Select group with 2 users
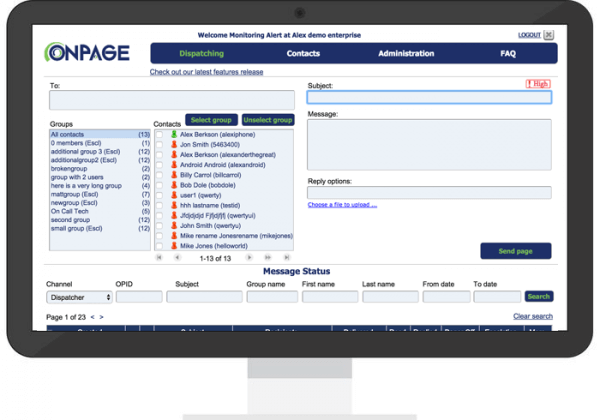The image size is (600, 420). 100,177
